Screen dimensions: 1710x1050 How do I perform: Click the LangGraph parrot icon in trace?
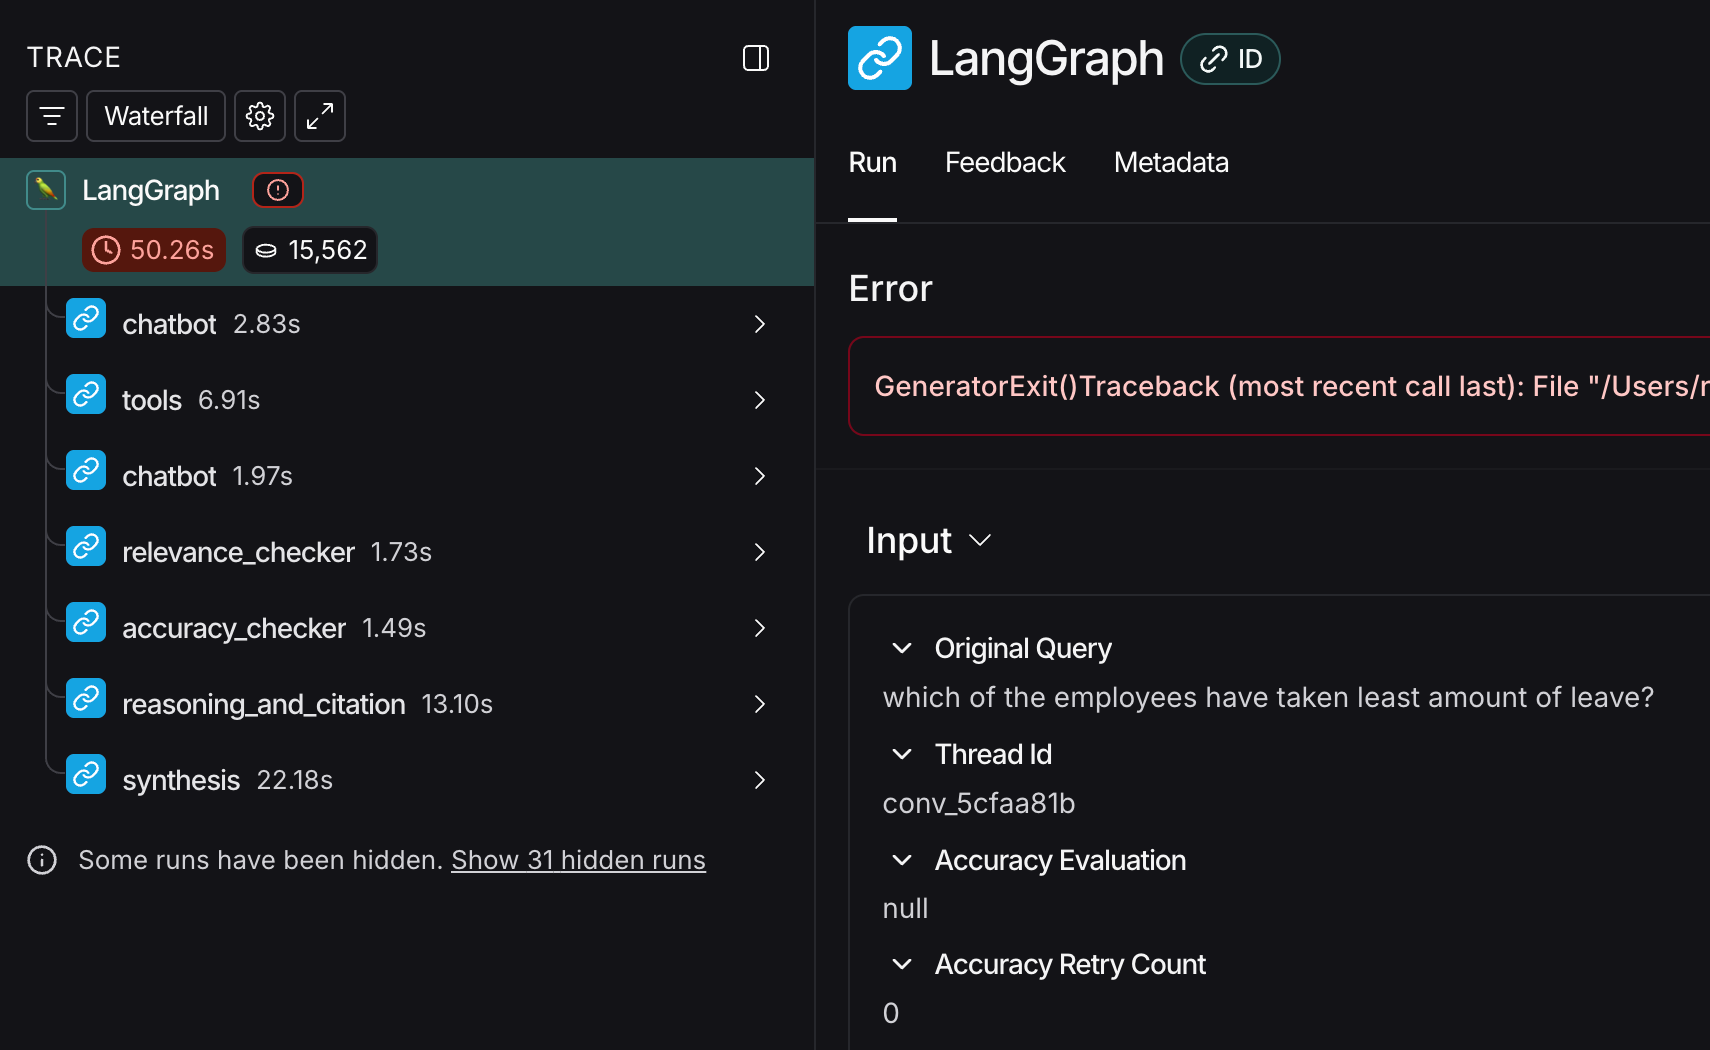click(x=46, y=189)
